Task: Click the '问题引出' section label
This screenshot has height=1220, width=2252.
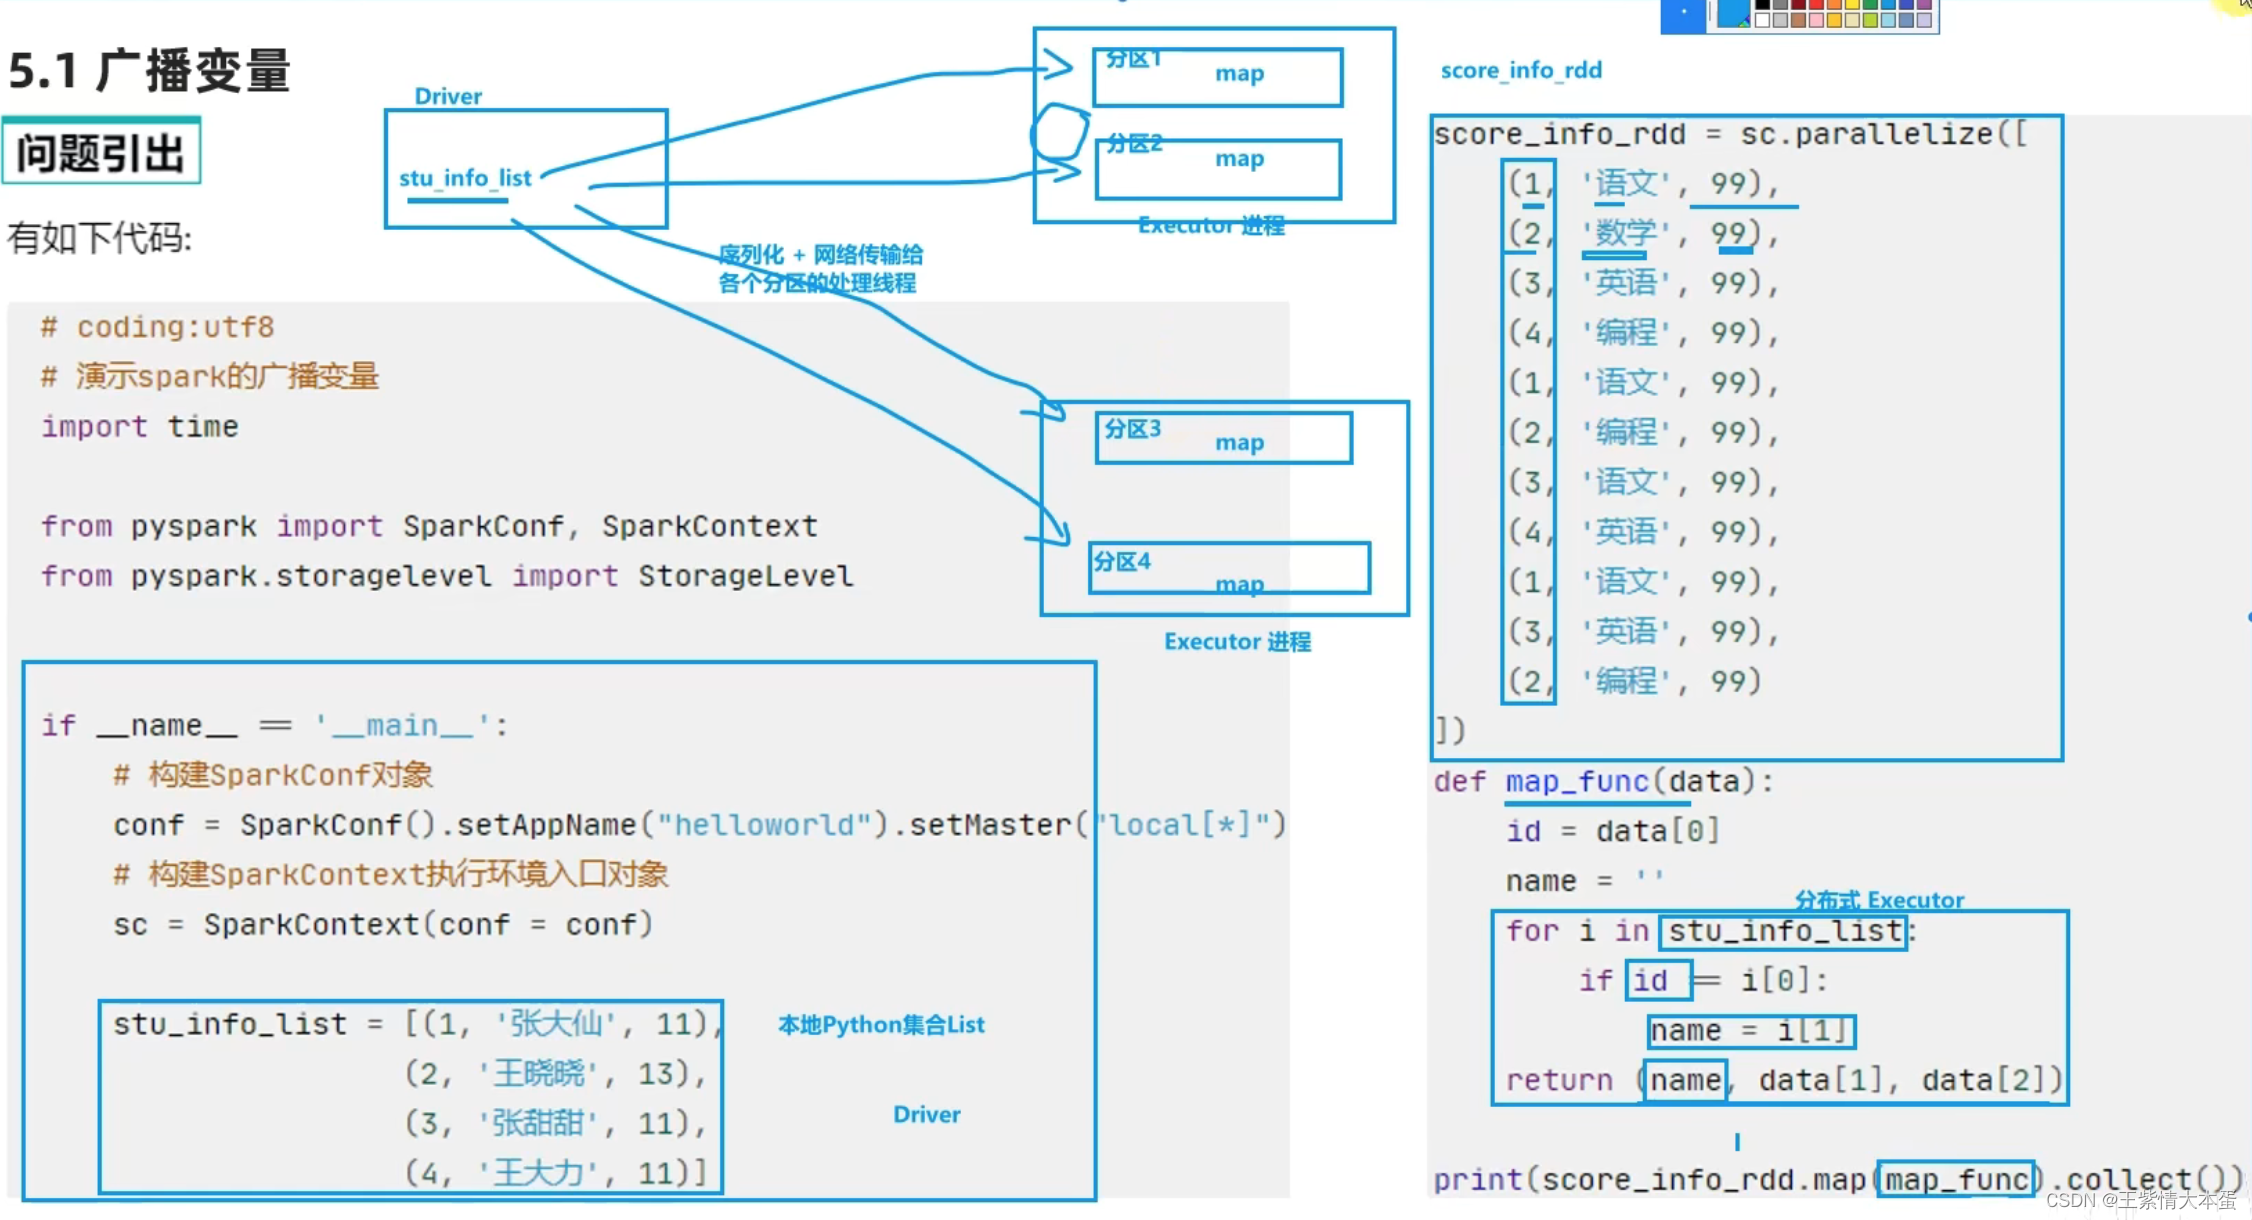Action: coord(101,152)
